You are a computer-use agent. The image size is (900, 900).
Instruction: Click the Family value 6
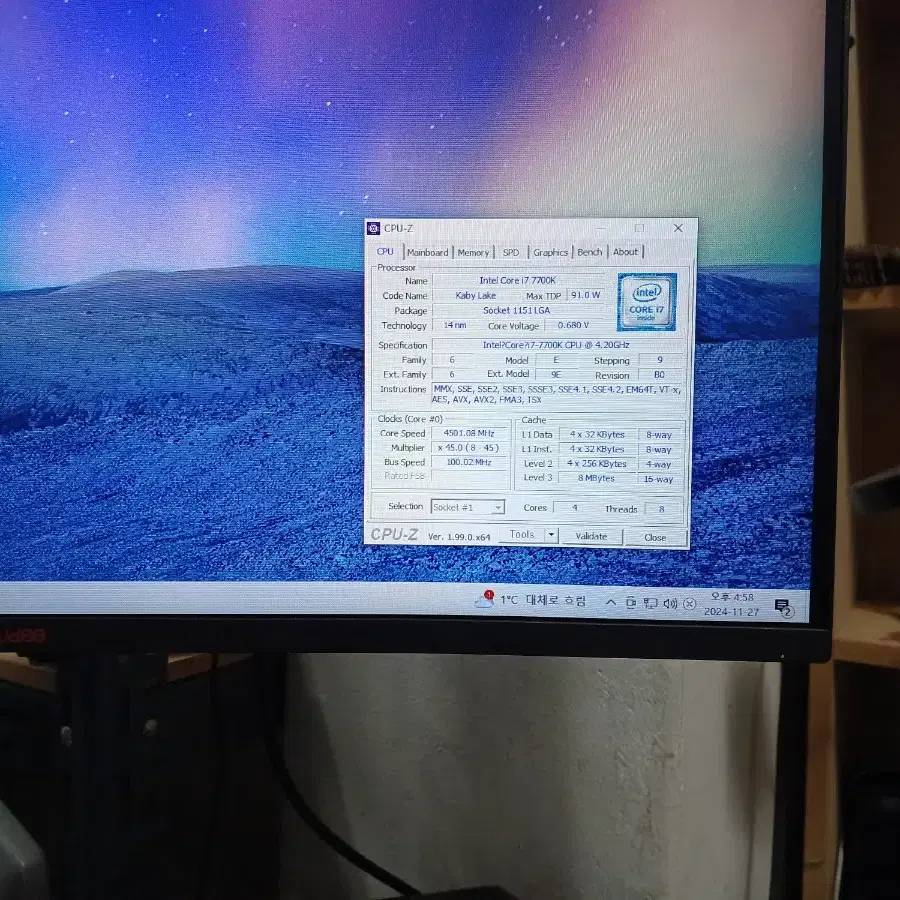coord(452,360)
